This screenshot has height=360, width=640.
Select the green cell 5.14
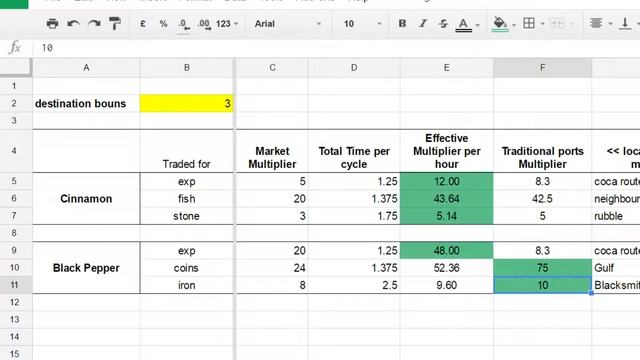click(447, 216)
